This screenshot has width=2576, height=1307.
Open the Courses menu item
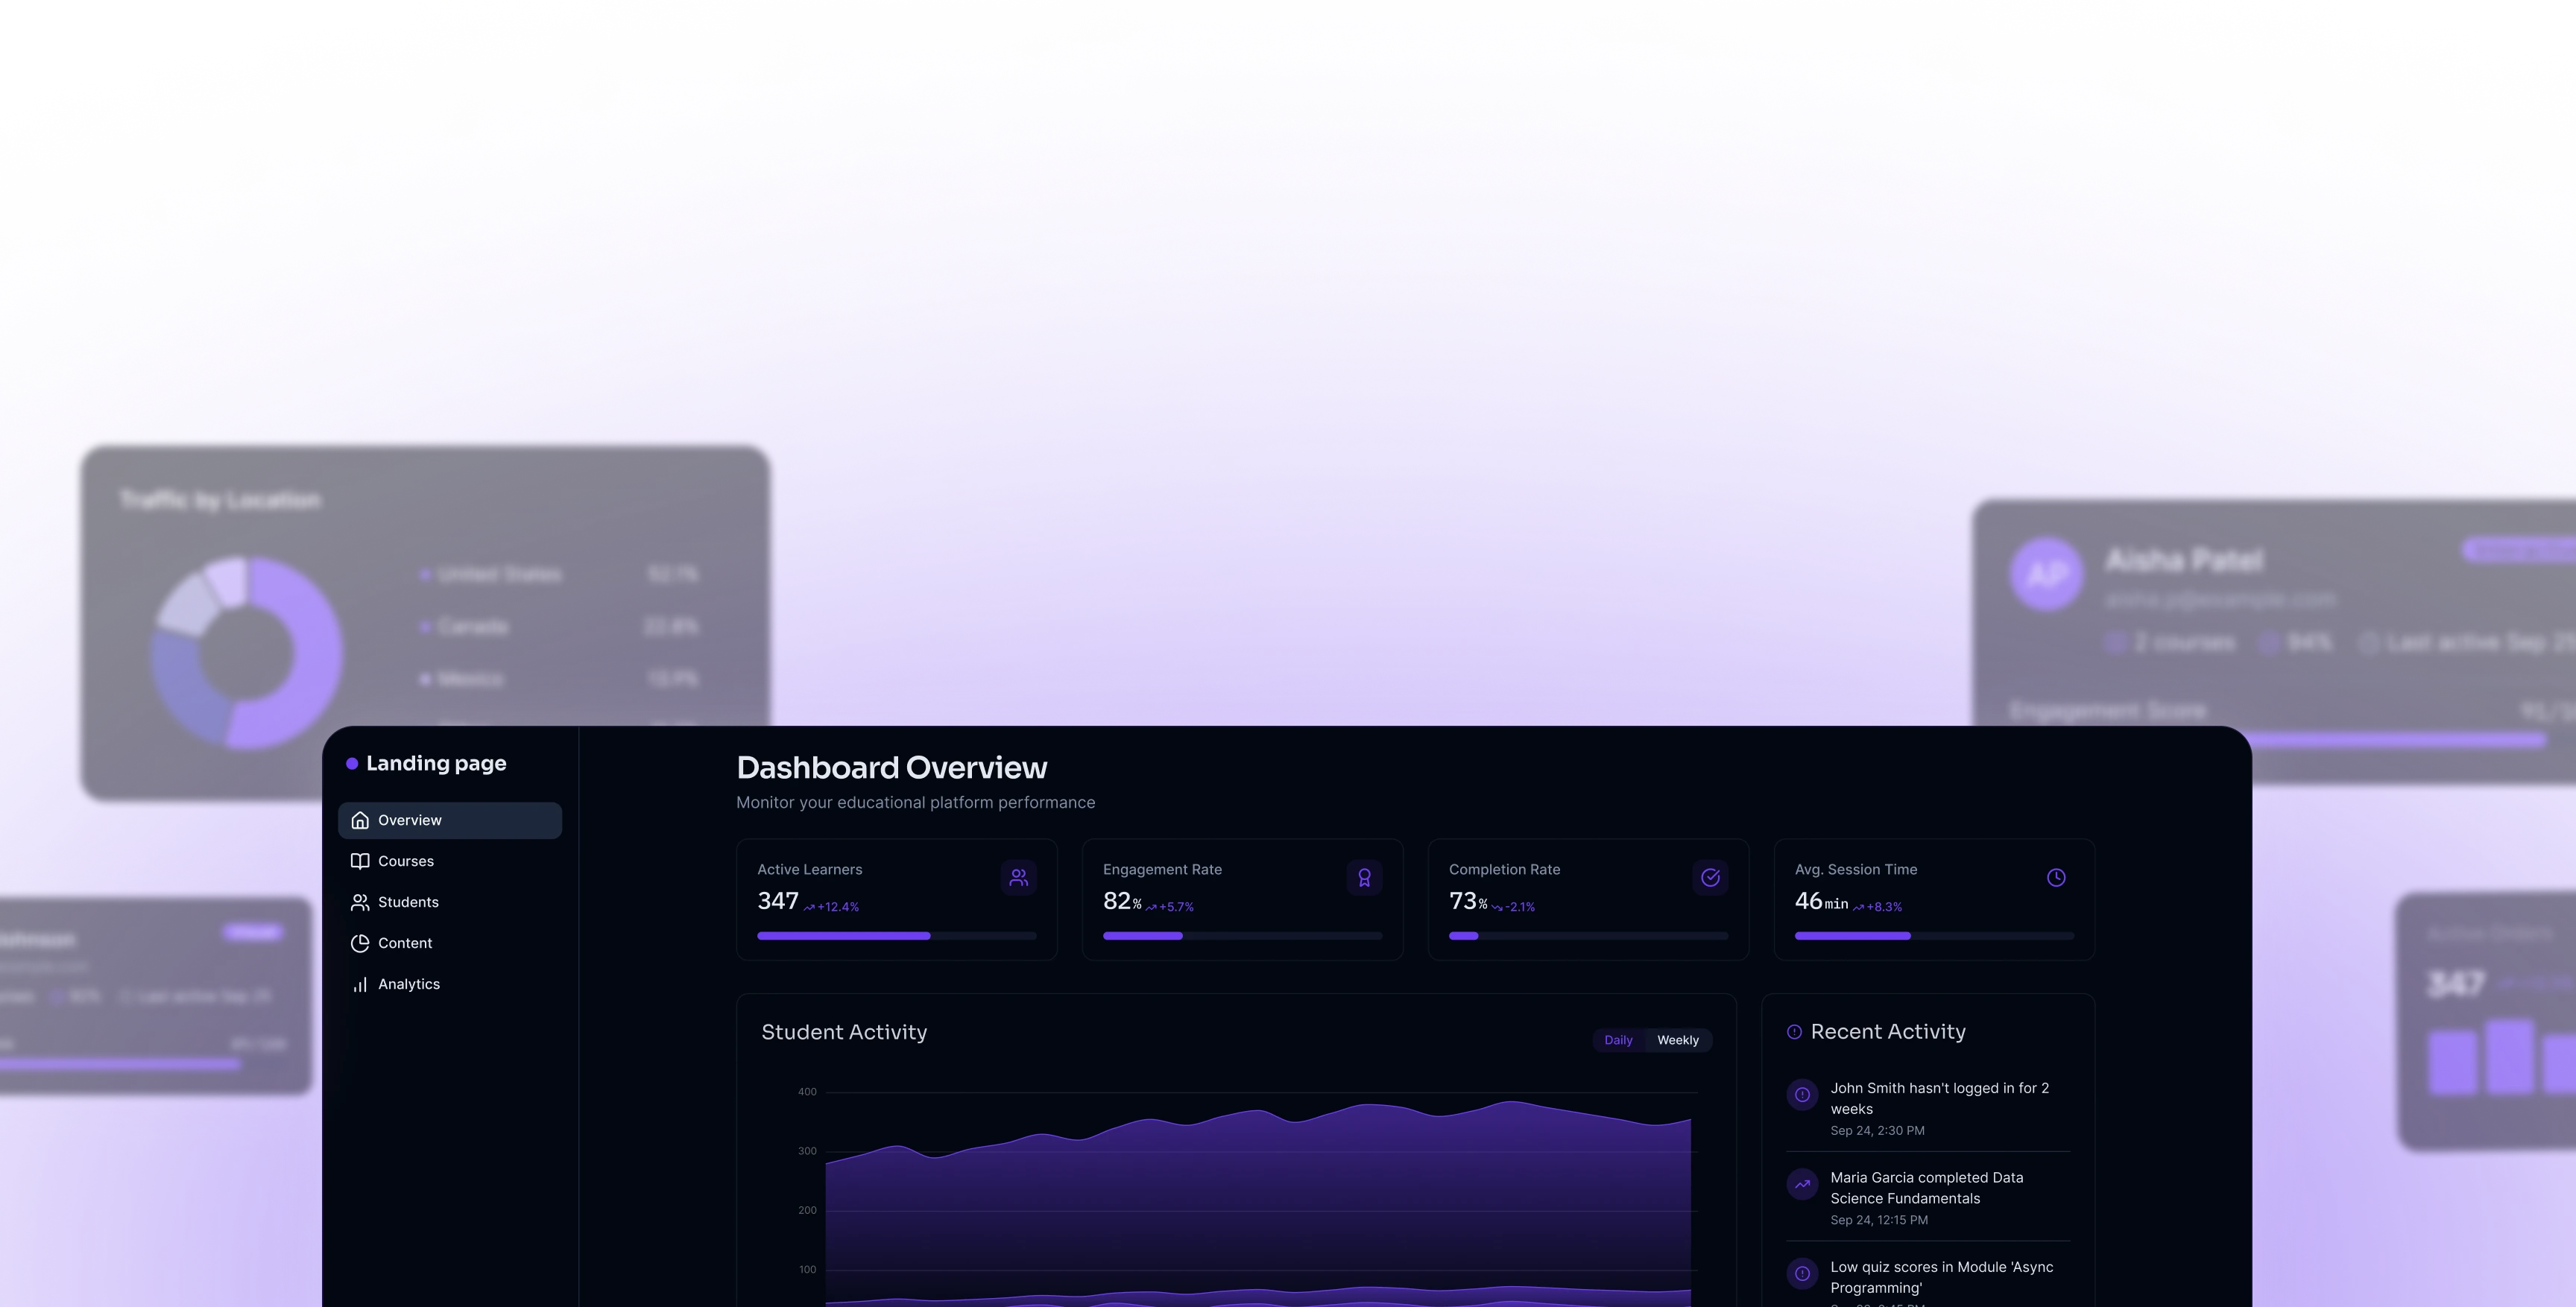pos(450,861)
